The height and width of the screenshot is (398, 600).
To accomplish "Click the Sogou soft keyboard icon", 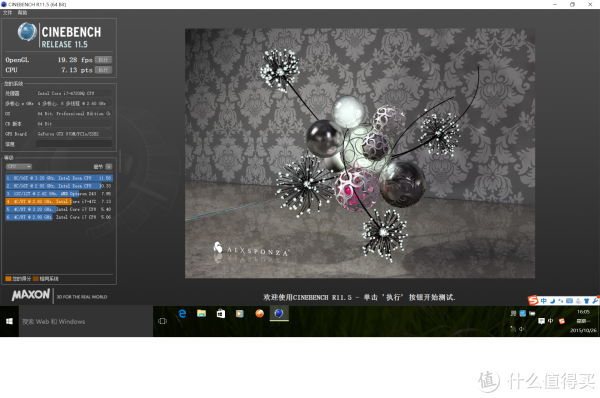I will click(x=569, y=301).
